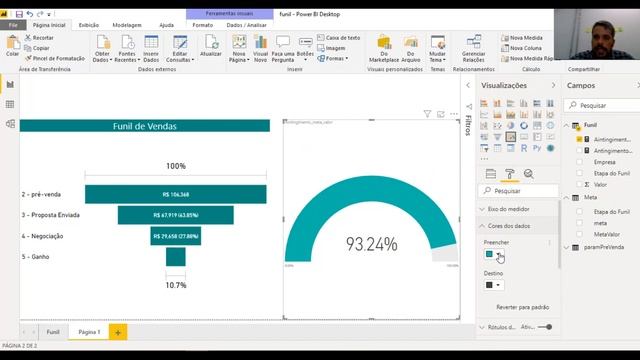Viewport: 640px width, 360px height.
Task: Open the Report view in left sidebar
Action: [x=10, y=84]
